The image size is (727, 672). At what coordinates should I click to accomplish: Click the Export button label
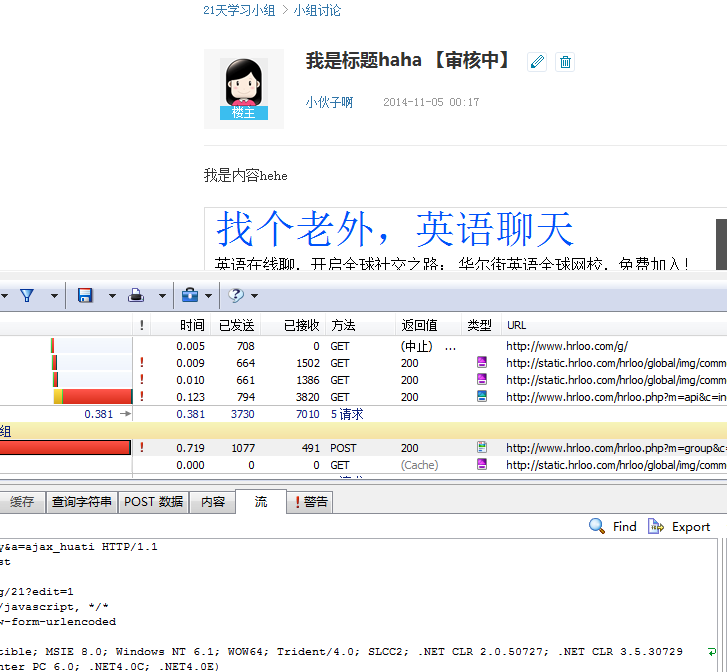(691, 526)
